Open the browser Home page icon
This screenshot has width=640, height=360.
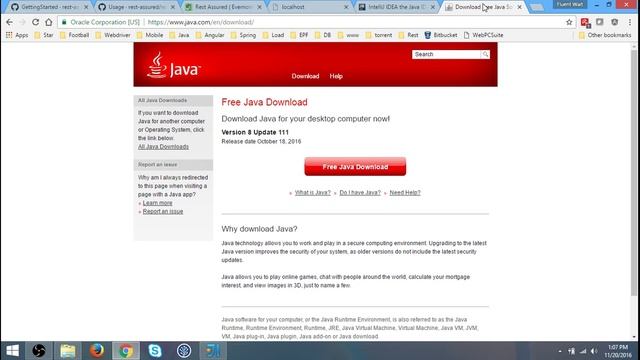pos(49,22)
